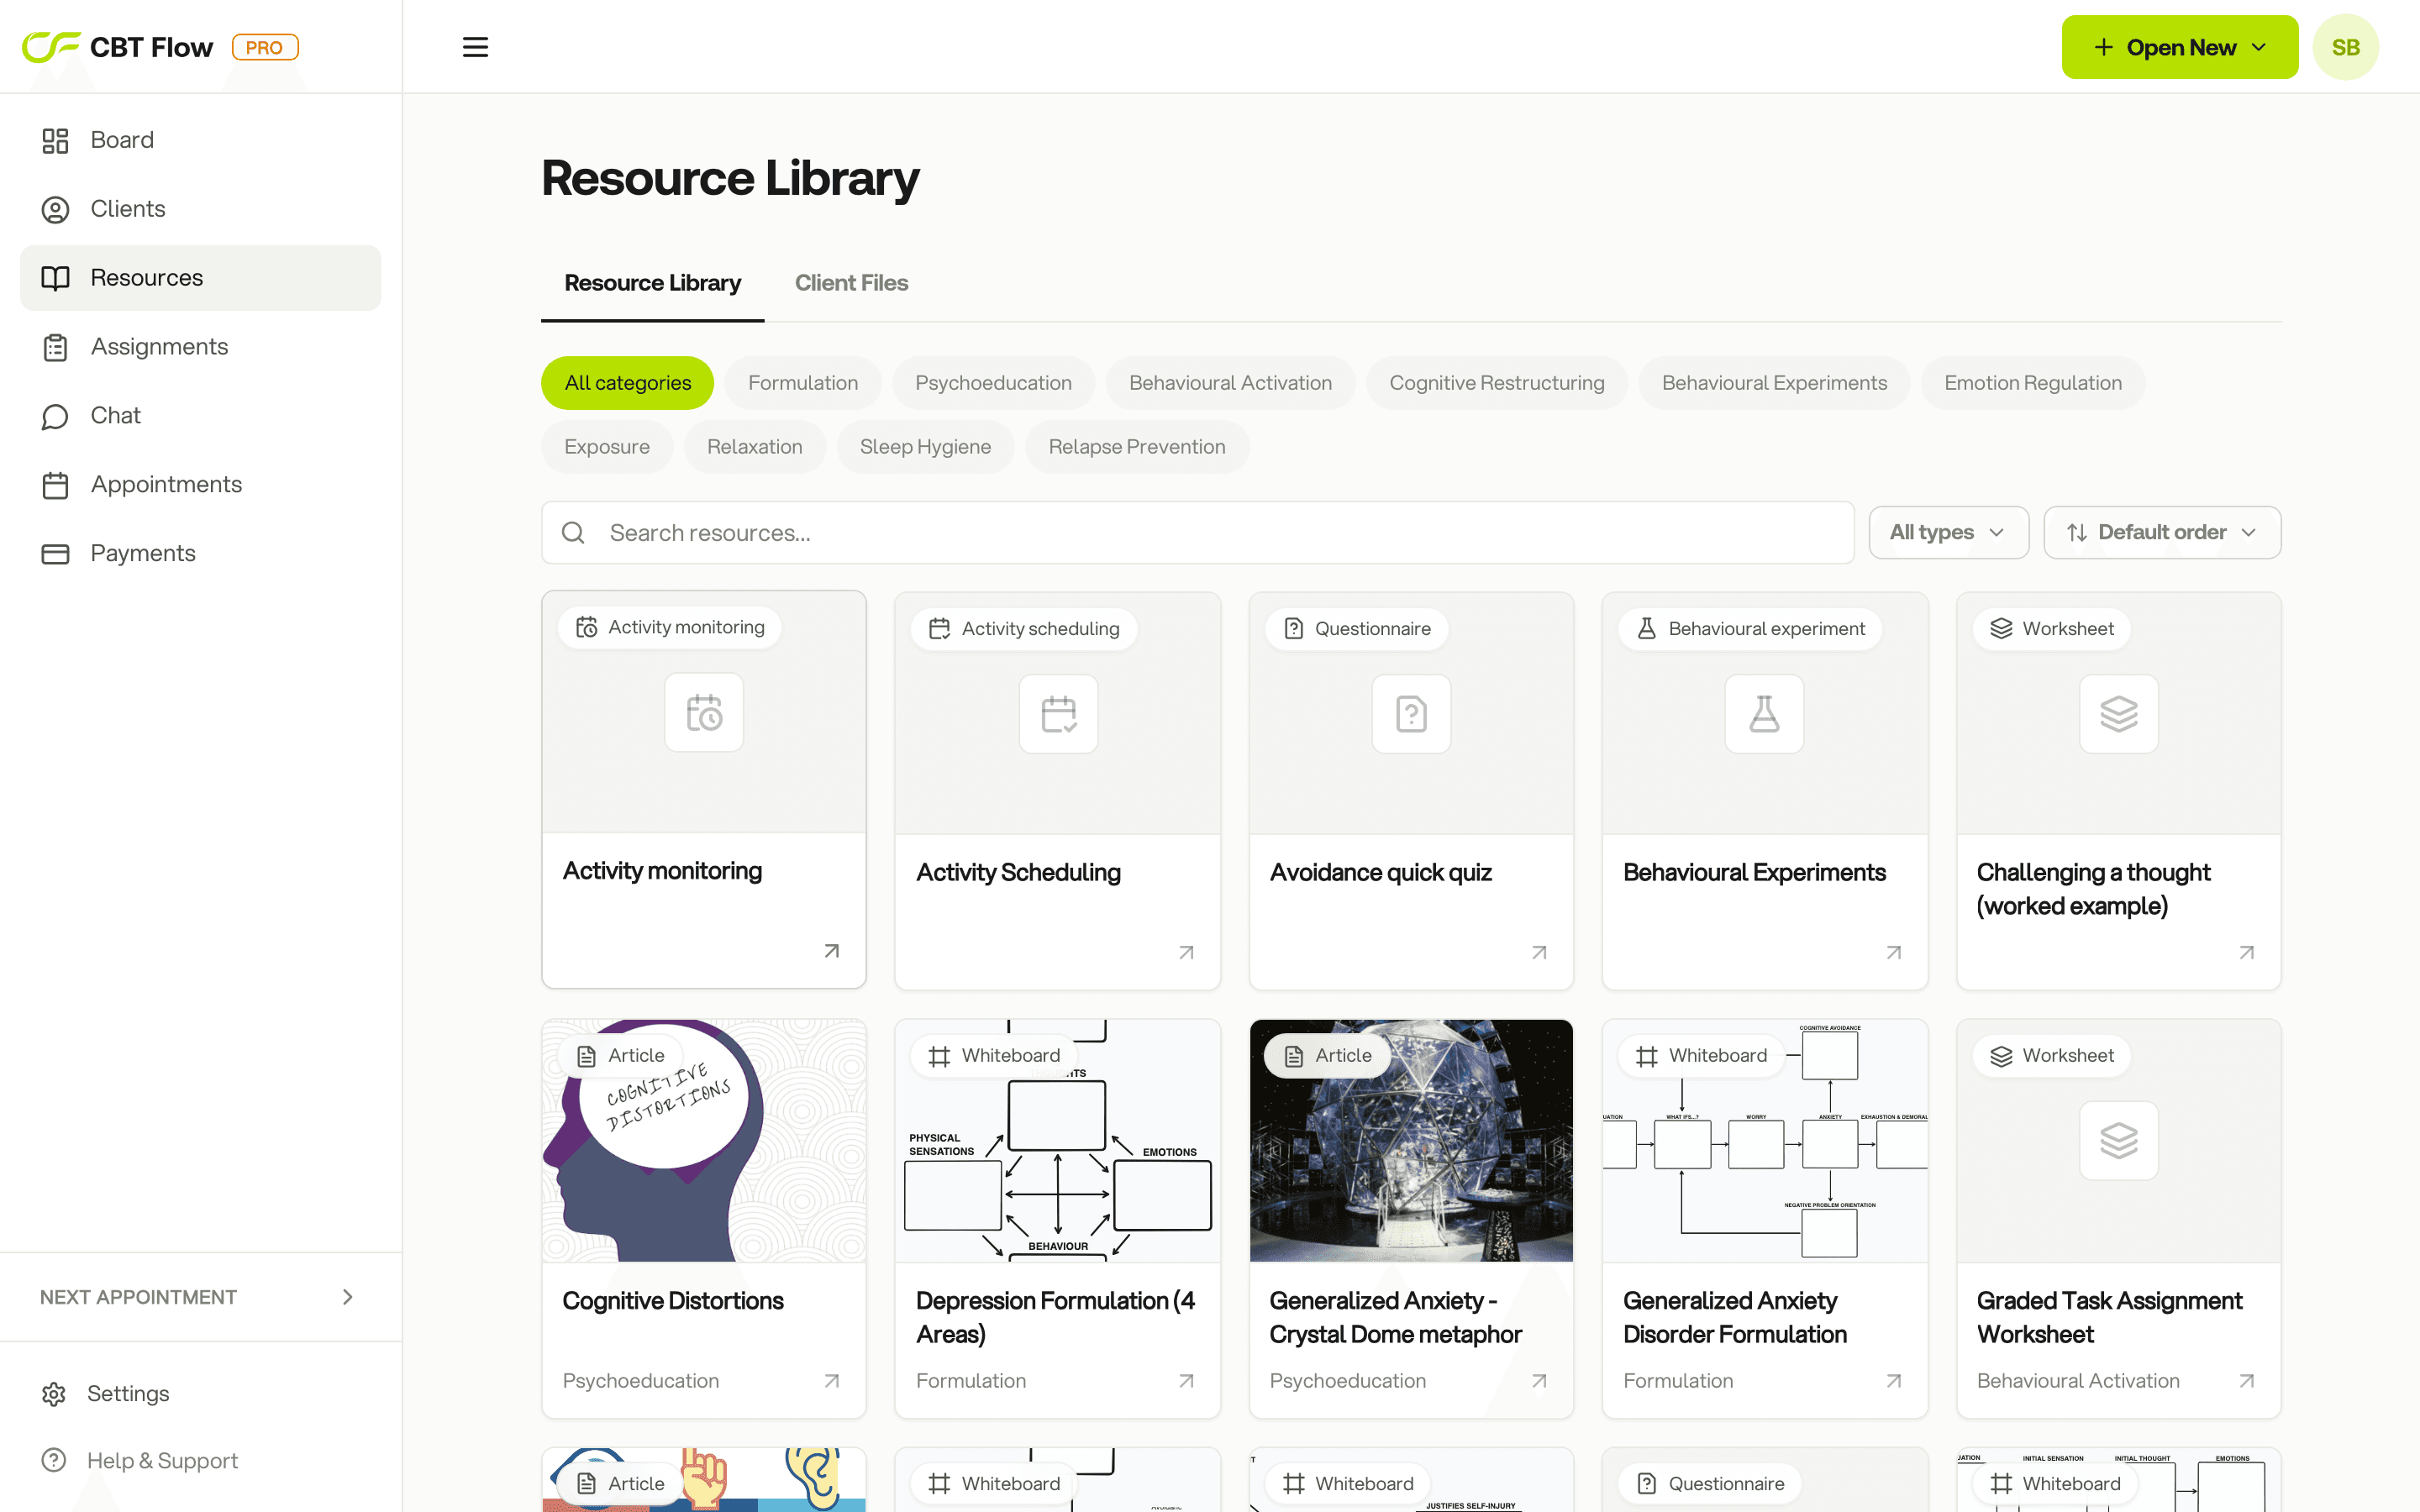2420x1512 pixels.
Task: Click the Activity scheduling calendar center icon
Action: [1058, 714]
